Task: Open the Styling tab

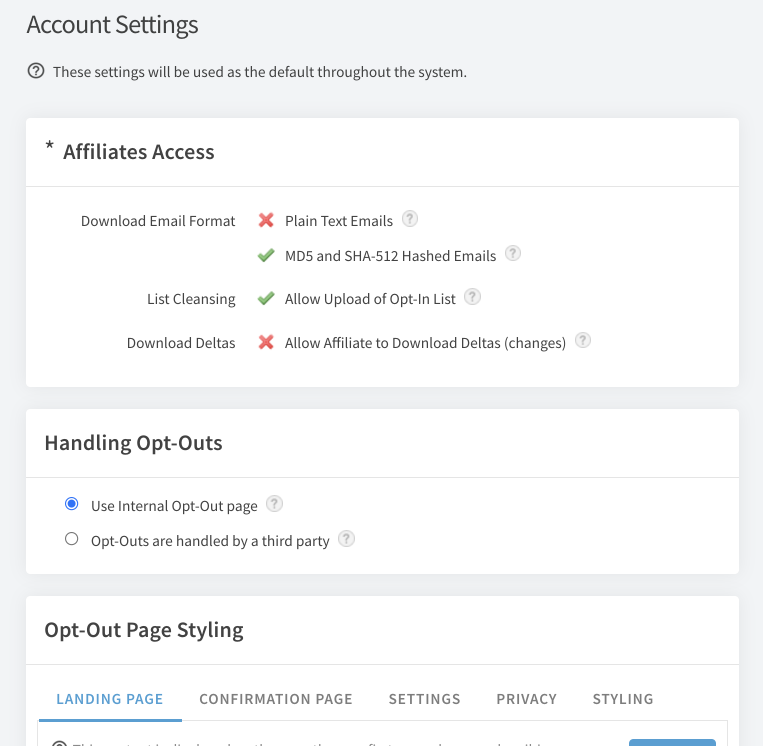Action: click(623, 699)
